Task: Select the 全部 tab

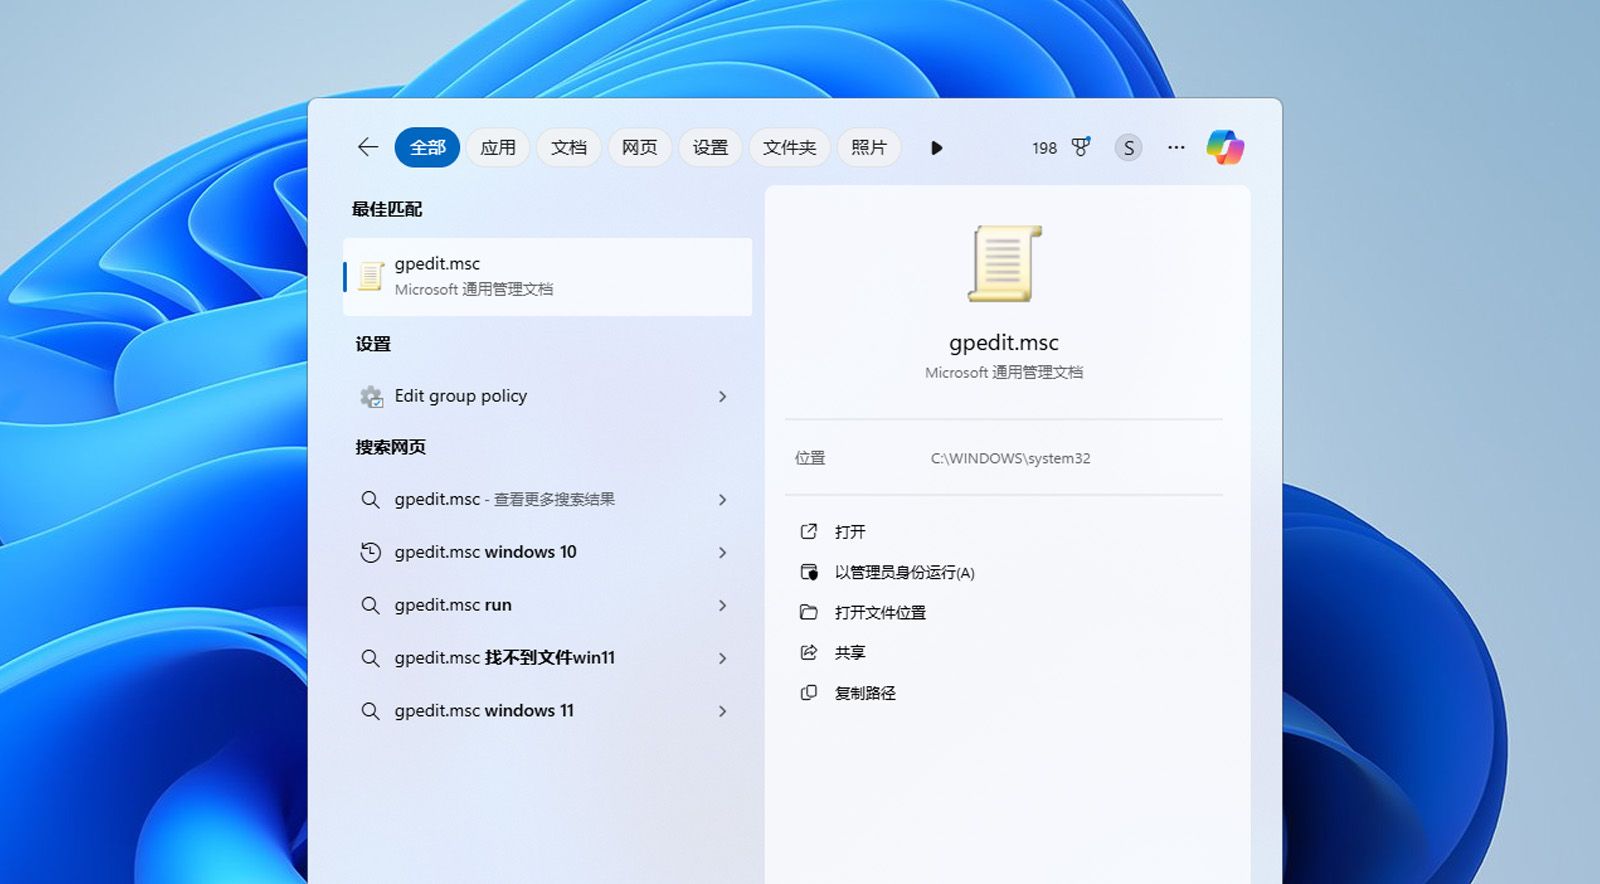Action: 427,148
